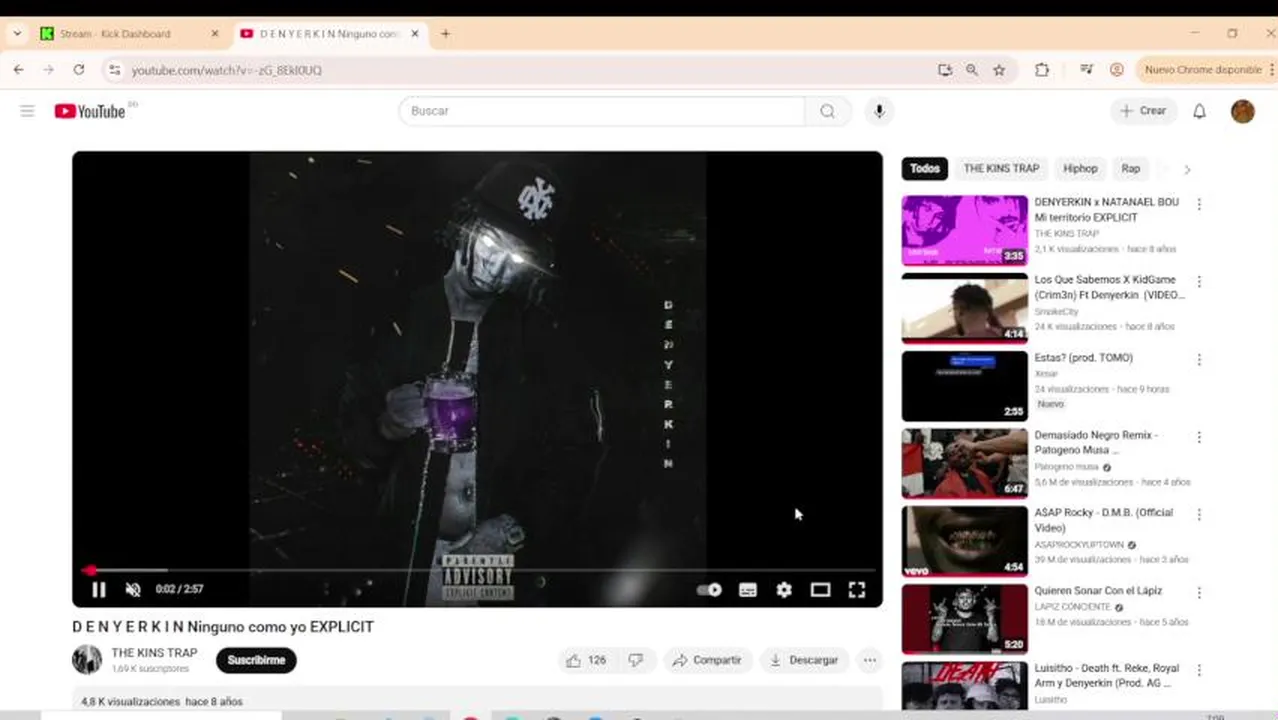1278x720 pixels.
Task: Open browser zoom magnifier icon
Action: (971, 70)
